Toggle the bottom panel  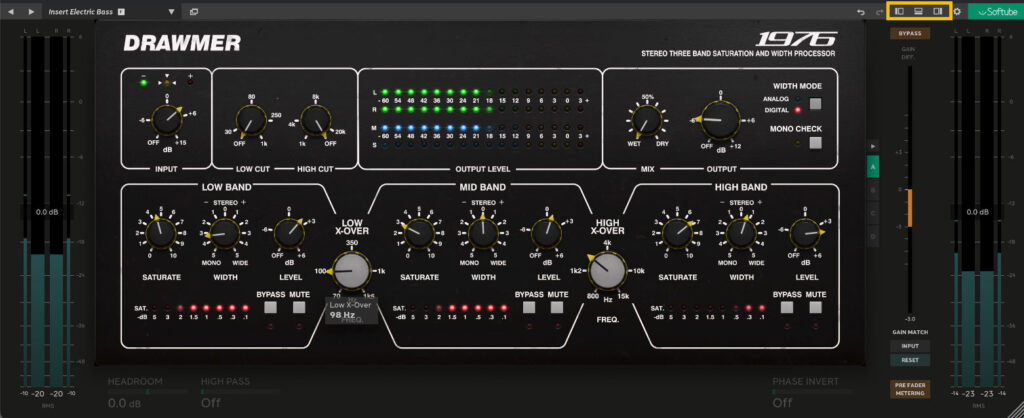tap(918, 11)
